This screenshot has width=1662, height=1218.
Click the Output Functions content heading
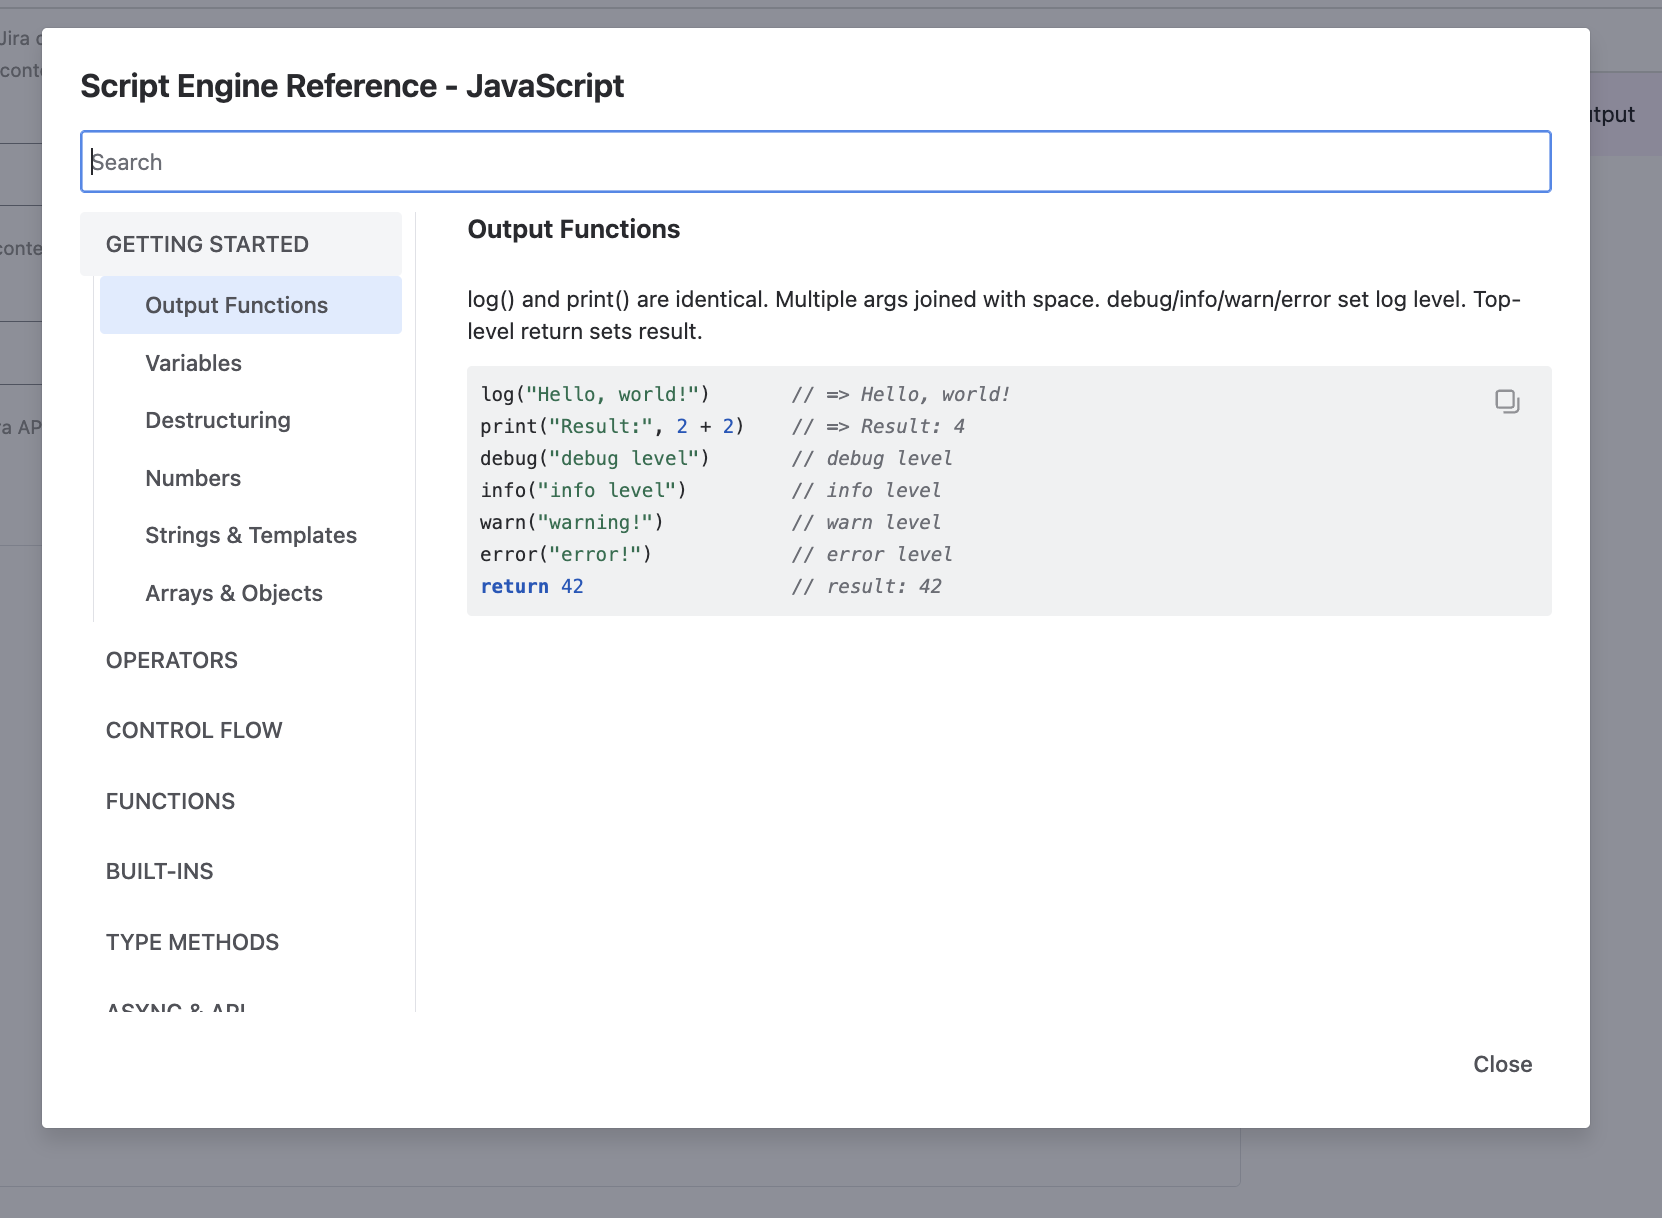[574, 229]
